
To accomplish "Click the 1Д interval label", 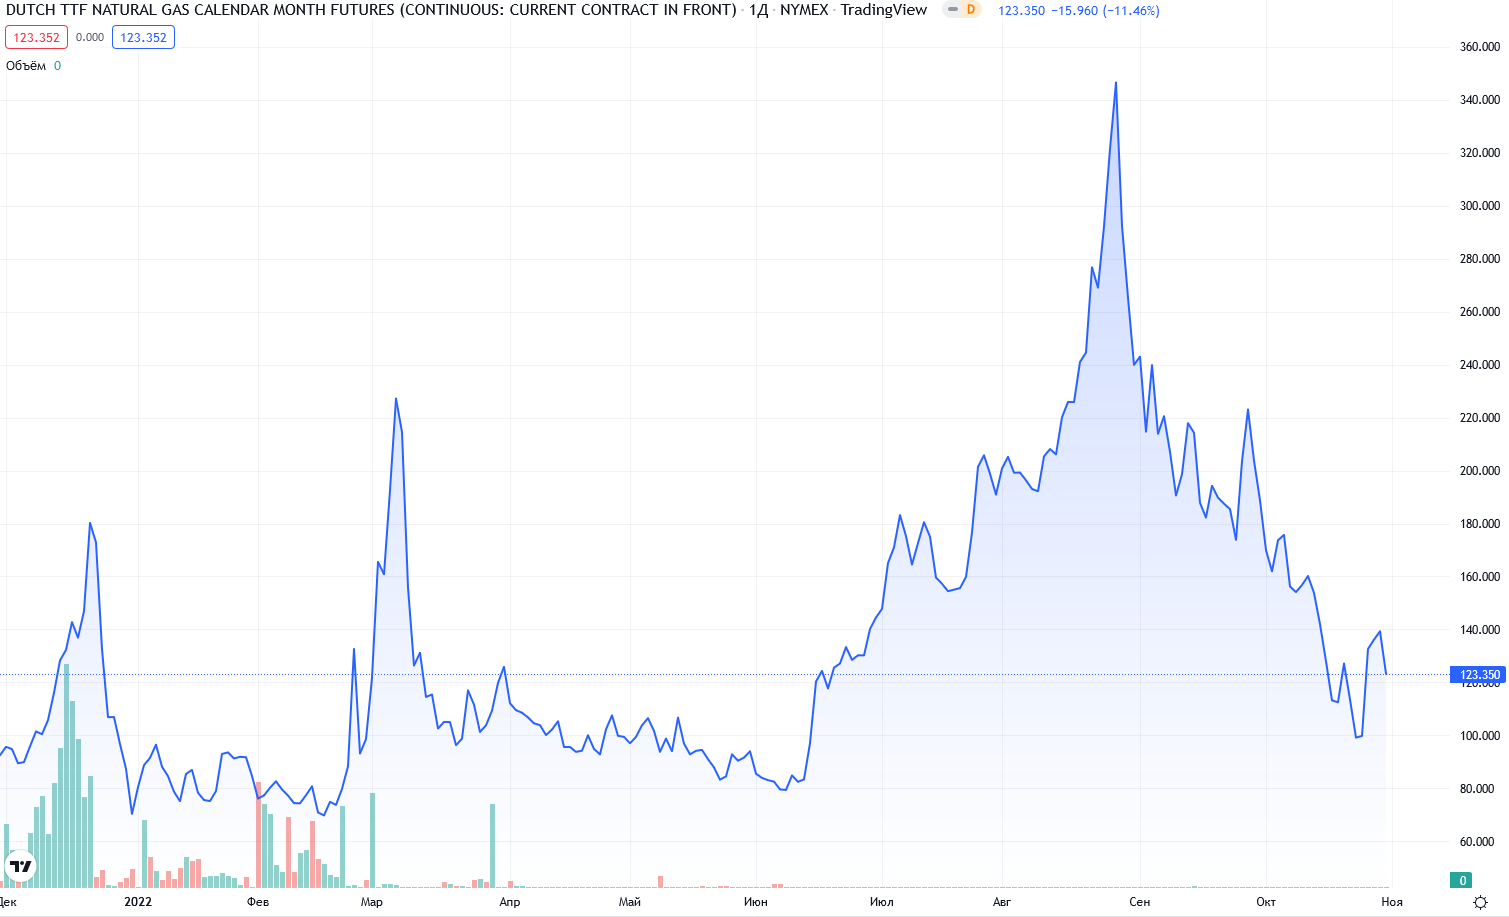I will coord(758,10).
